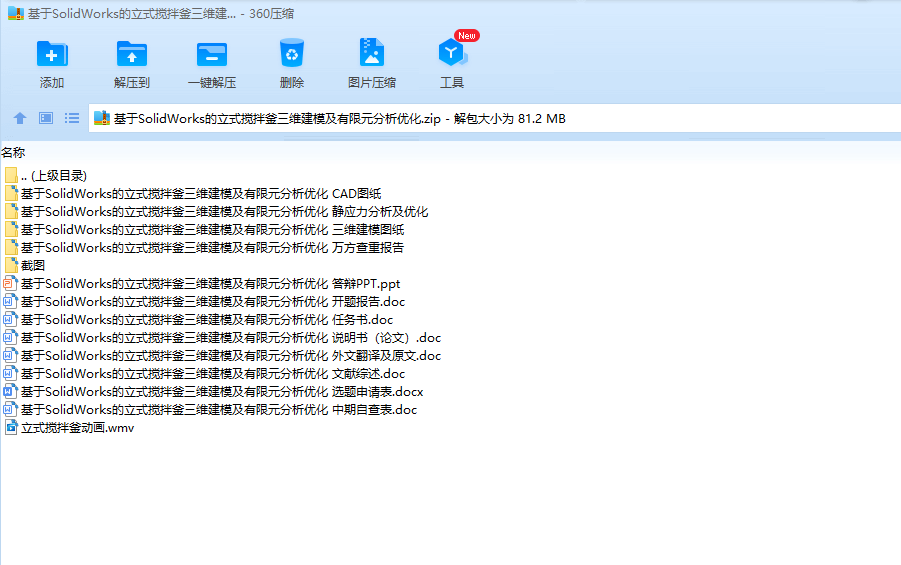
Task: Select the 选题申请表.docx file
Action: pyautogui.click(x=214, y=392)
